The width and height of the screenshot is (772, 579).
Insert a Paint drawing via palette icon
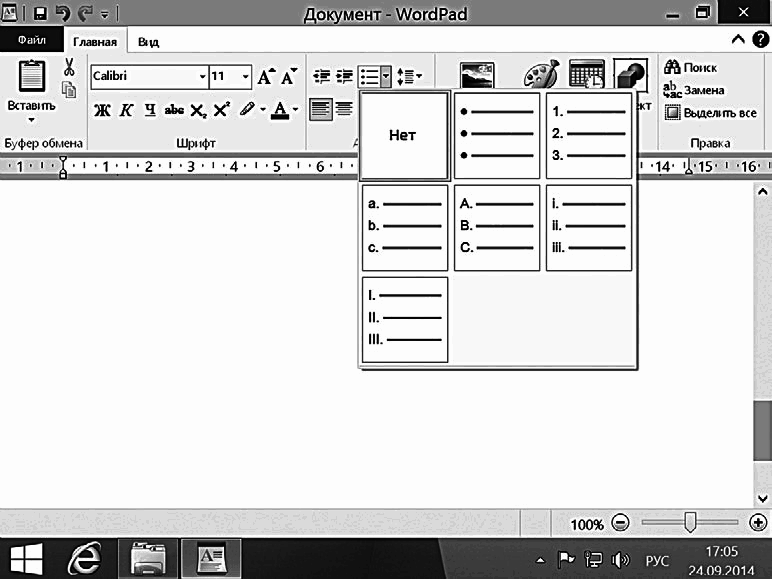[542, 74]
